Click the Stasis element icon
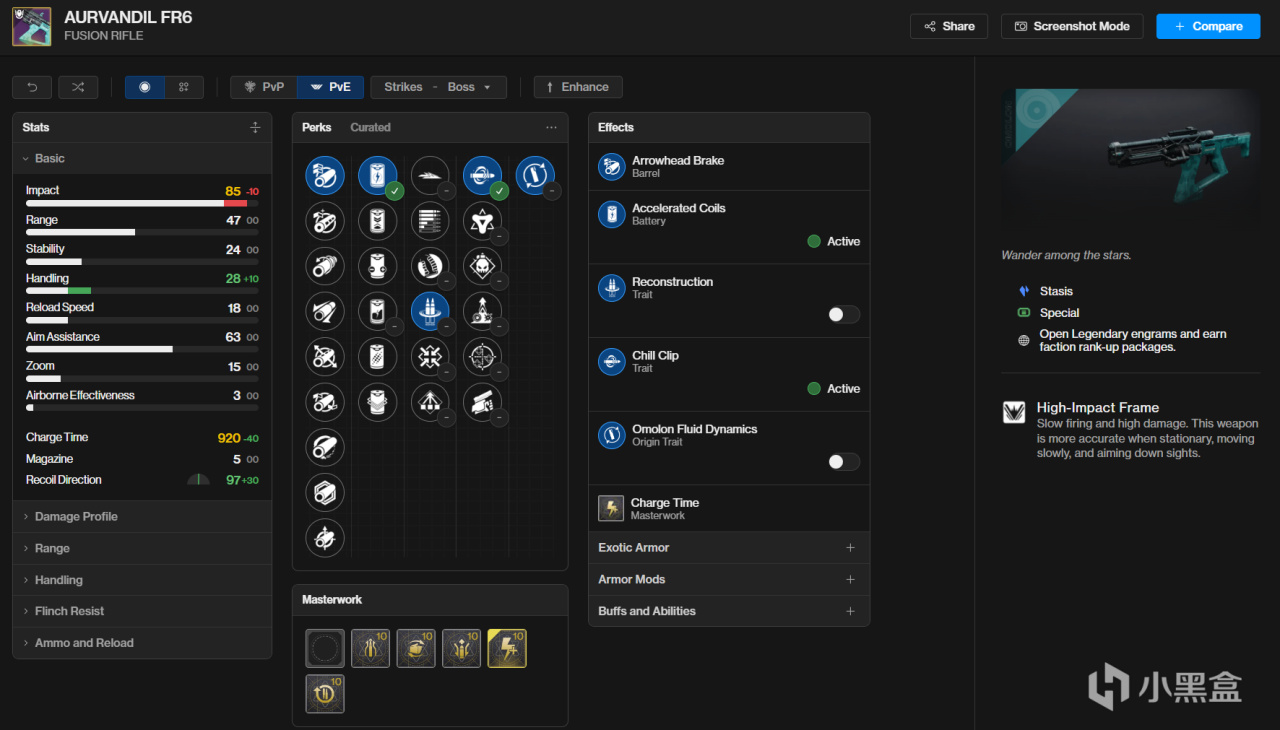This screenshot has width=1280, height=730. 1023,291
